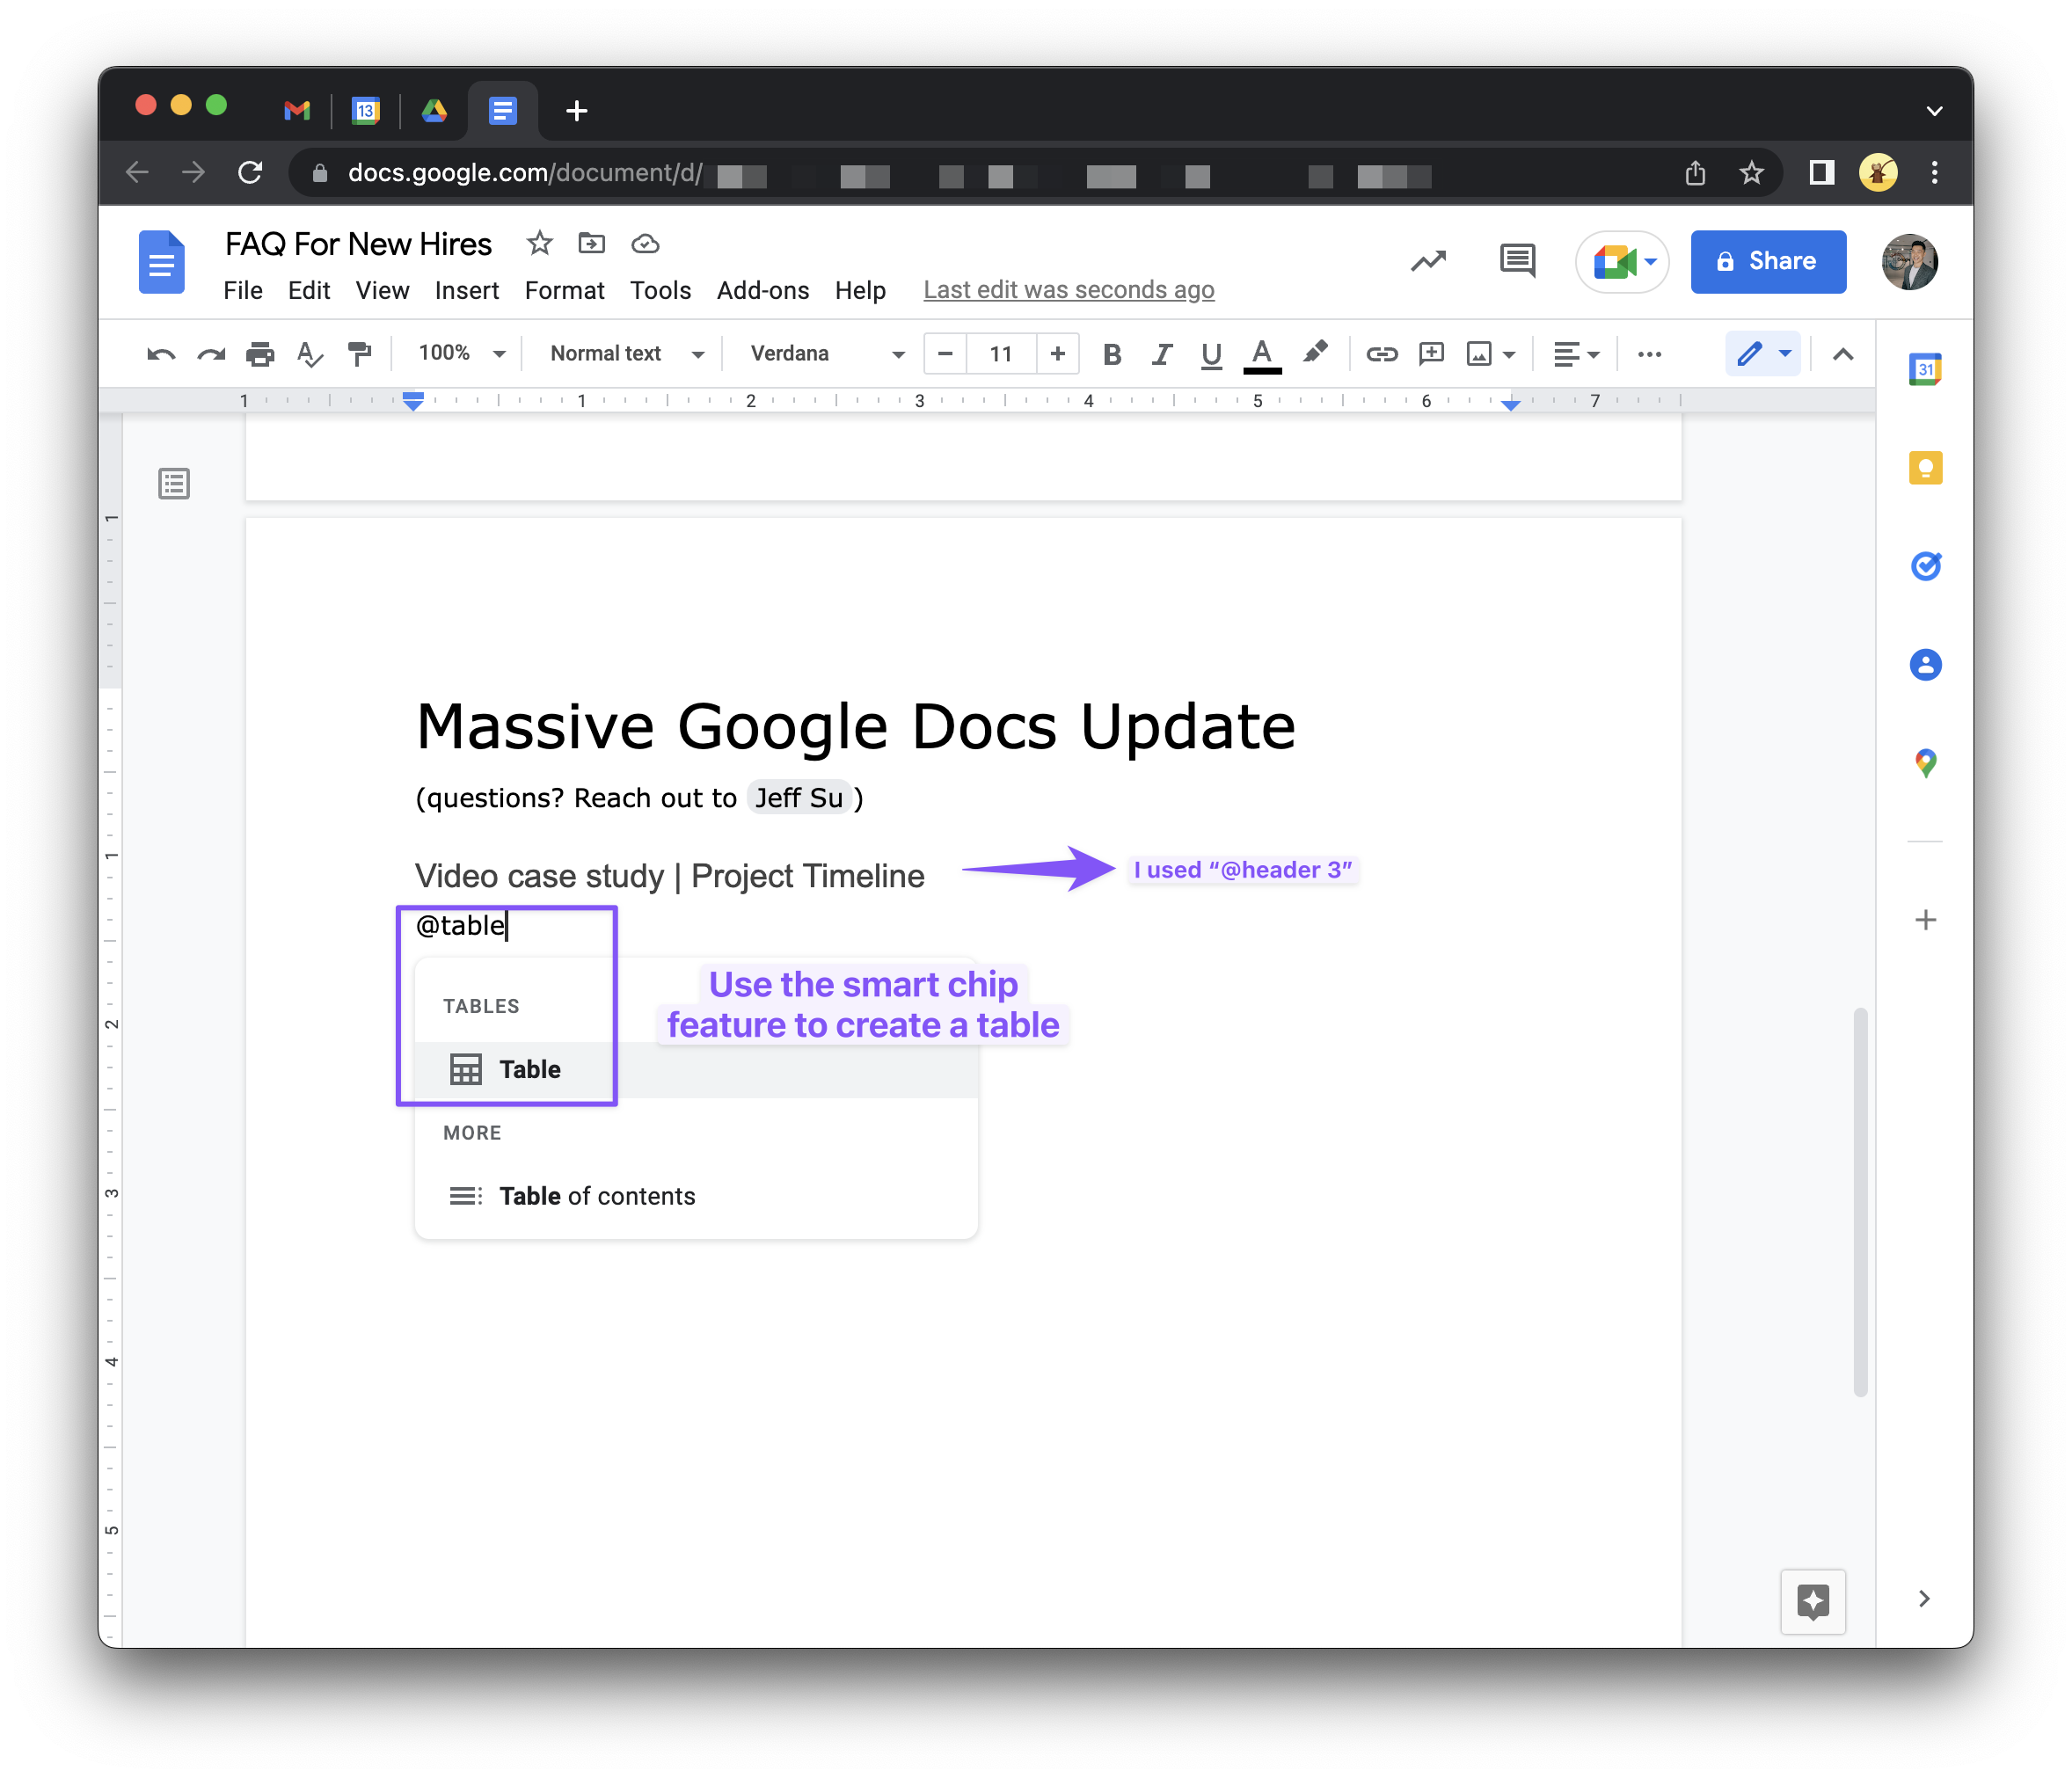2072x1778 pixels.
Task: Open the Format menu
Action: click(564, 291)
